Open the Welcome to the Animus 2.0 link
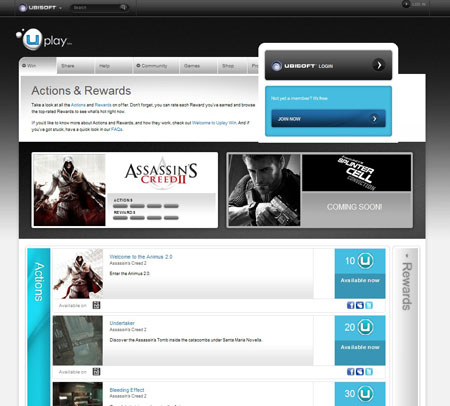 [x=141, y=257]
